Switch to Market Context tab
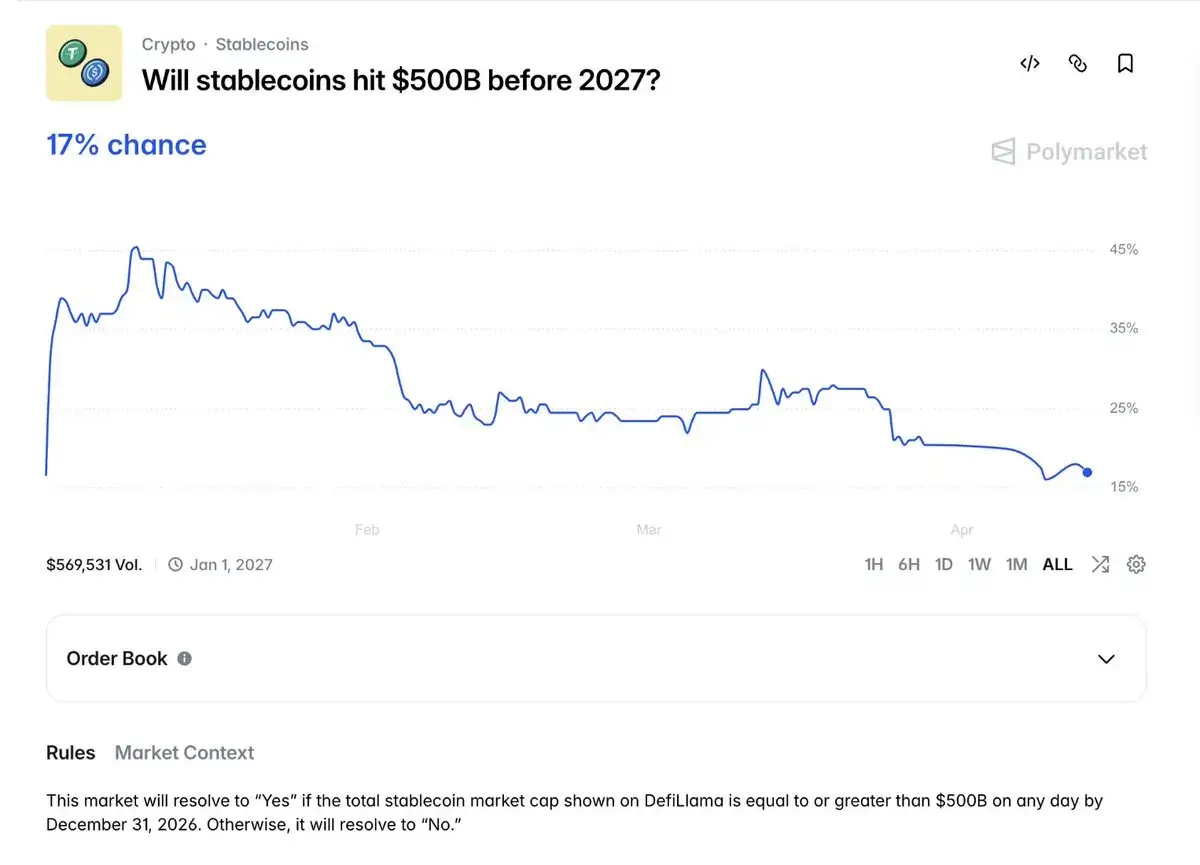1200x865 pixels. (x=184, y=753)
